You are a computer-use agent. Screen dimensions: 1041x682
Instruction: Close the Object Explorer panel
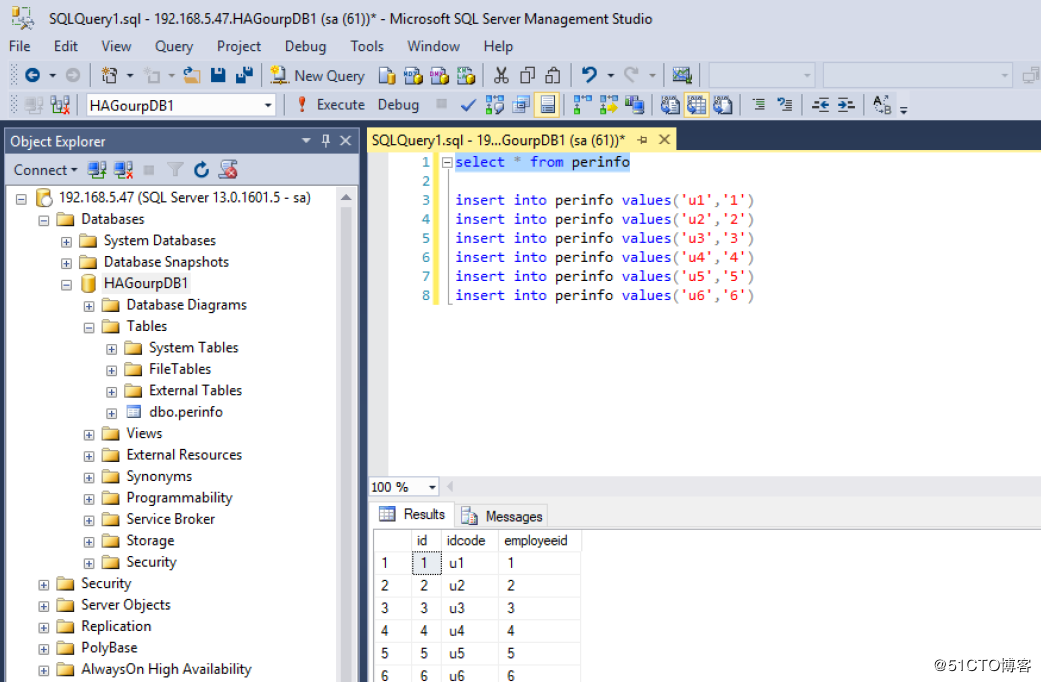345,141
